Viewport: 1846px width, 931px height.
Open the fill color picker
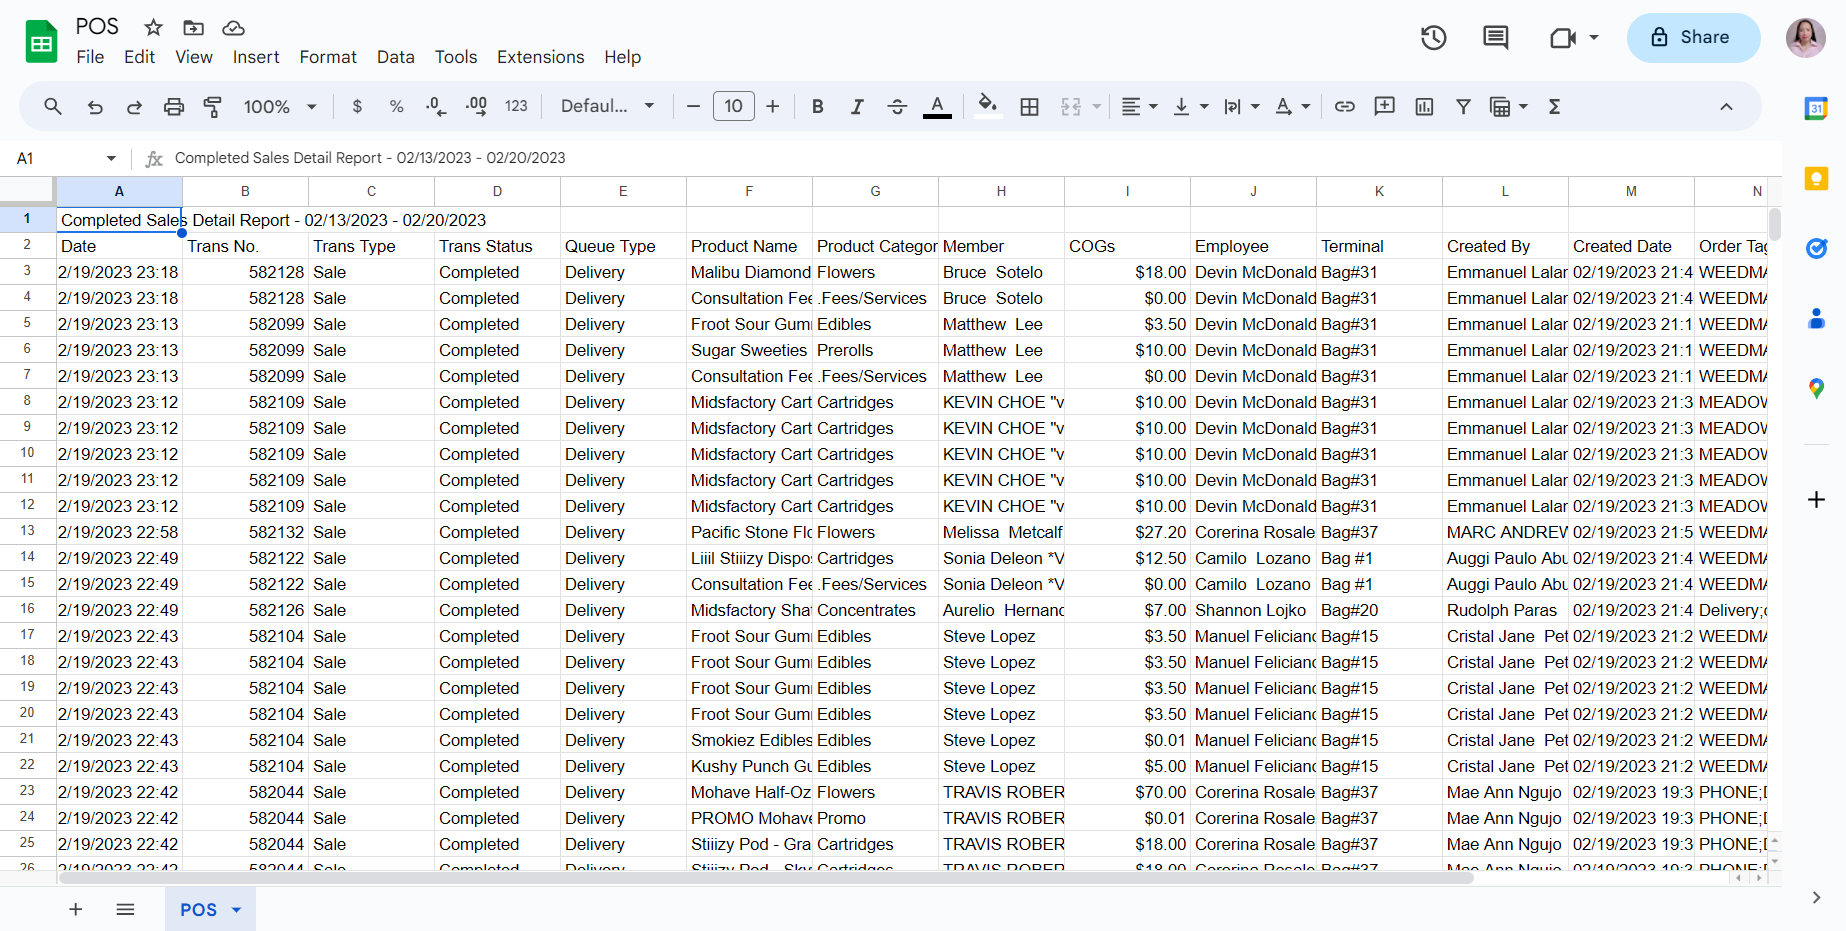[x=988, y=106]
